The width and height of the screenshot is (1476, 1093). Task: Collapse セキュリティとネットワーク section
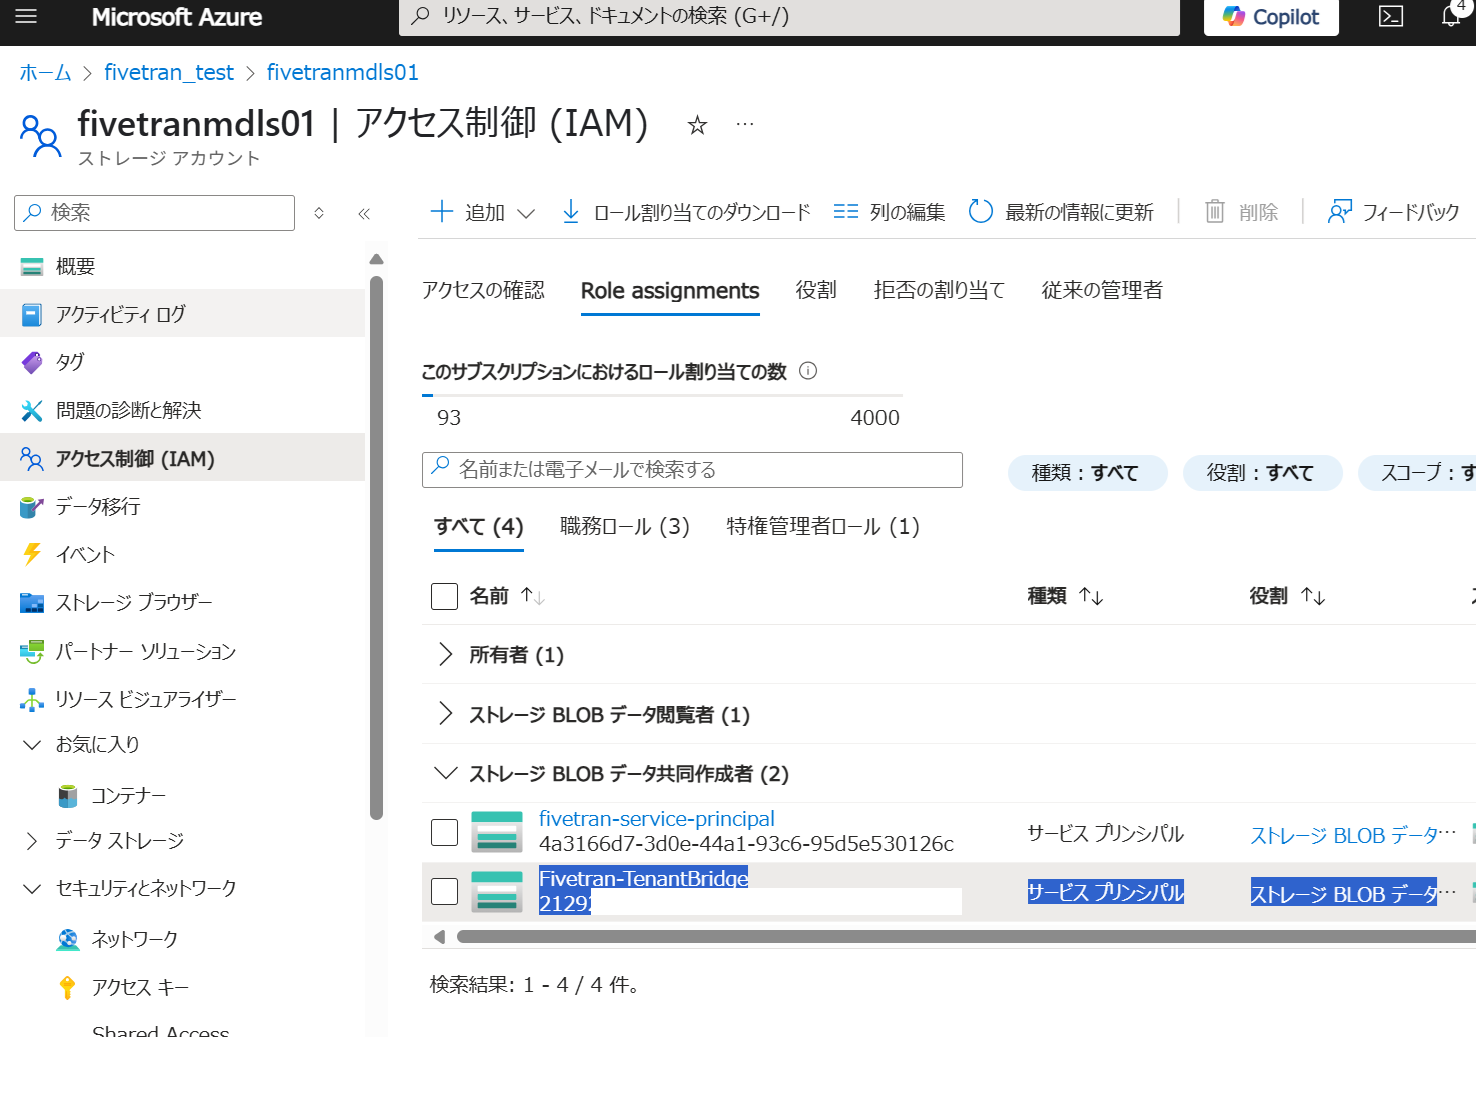32,888
